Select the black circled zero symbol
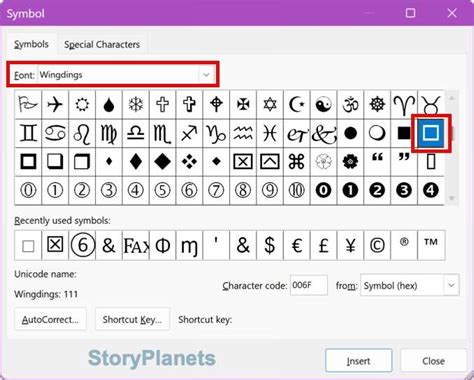 coord(324,190)
